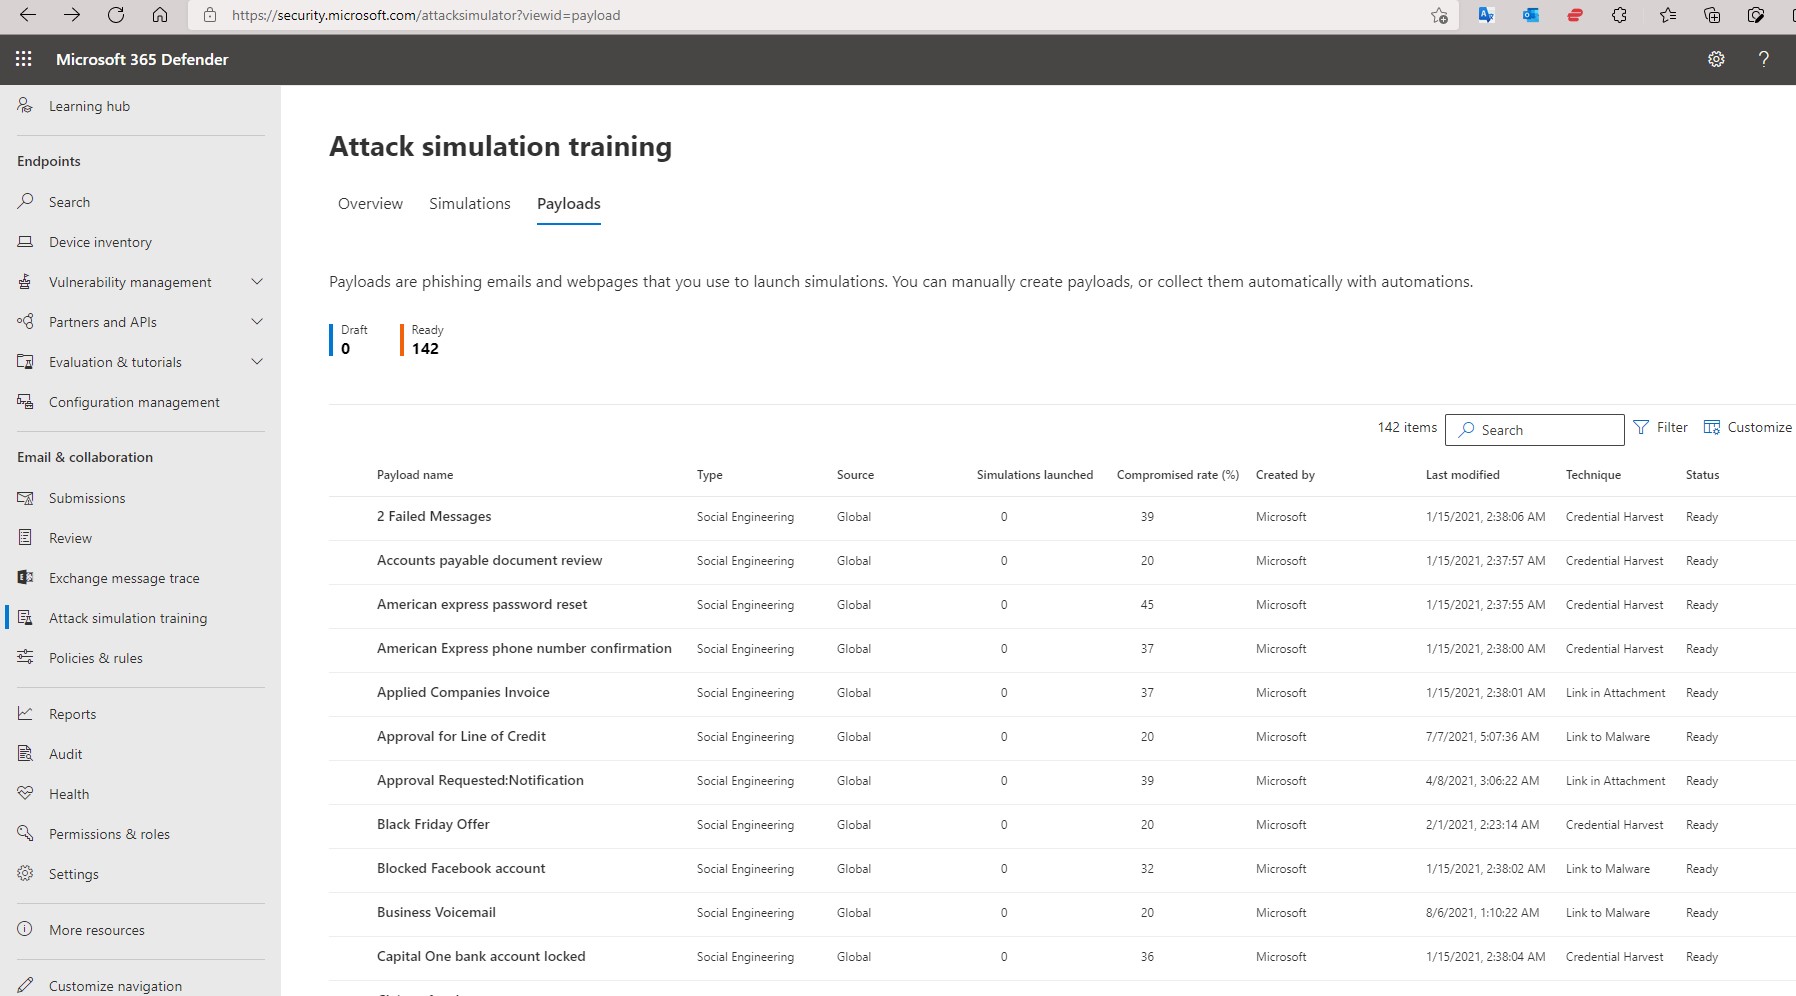Click the Submissions envelope icon
The width and height of the screenshot is (1796, 996).
pyautogui.click(x=25, y=498)
